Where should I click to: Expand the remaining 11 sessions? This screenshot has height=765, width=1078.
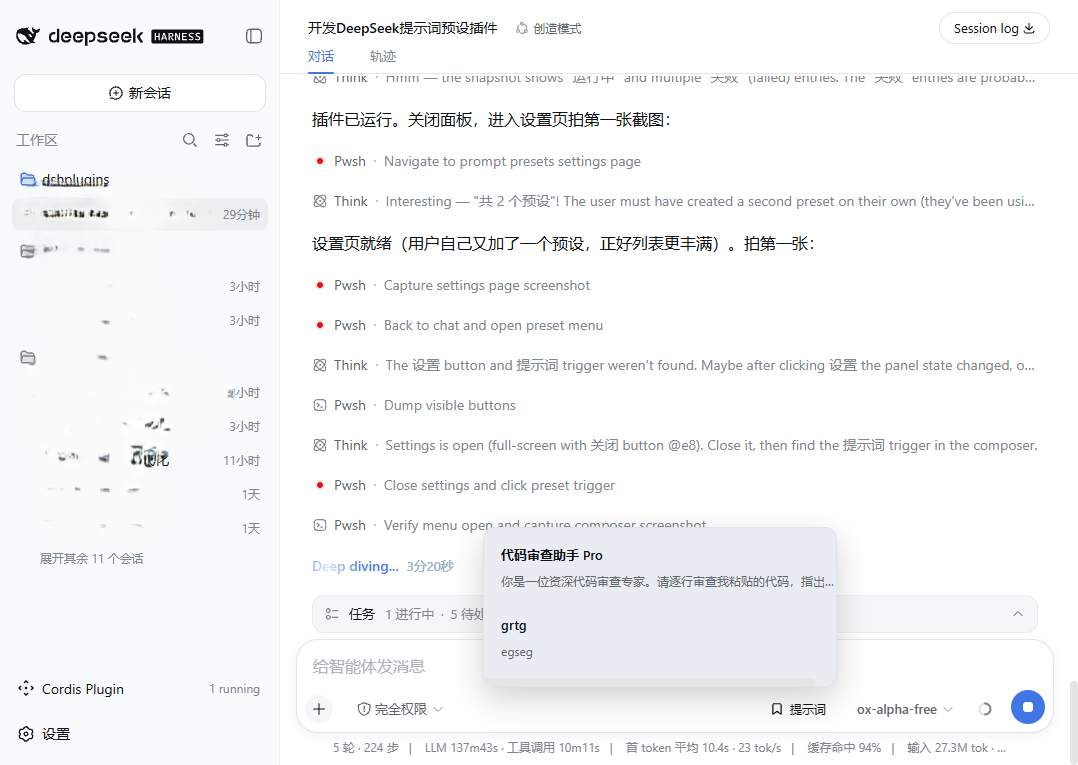(91, 558)
